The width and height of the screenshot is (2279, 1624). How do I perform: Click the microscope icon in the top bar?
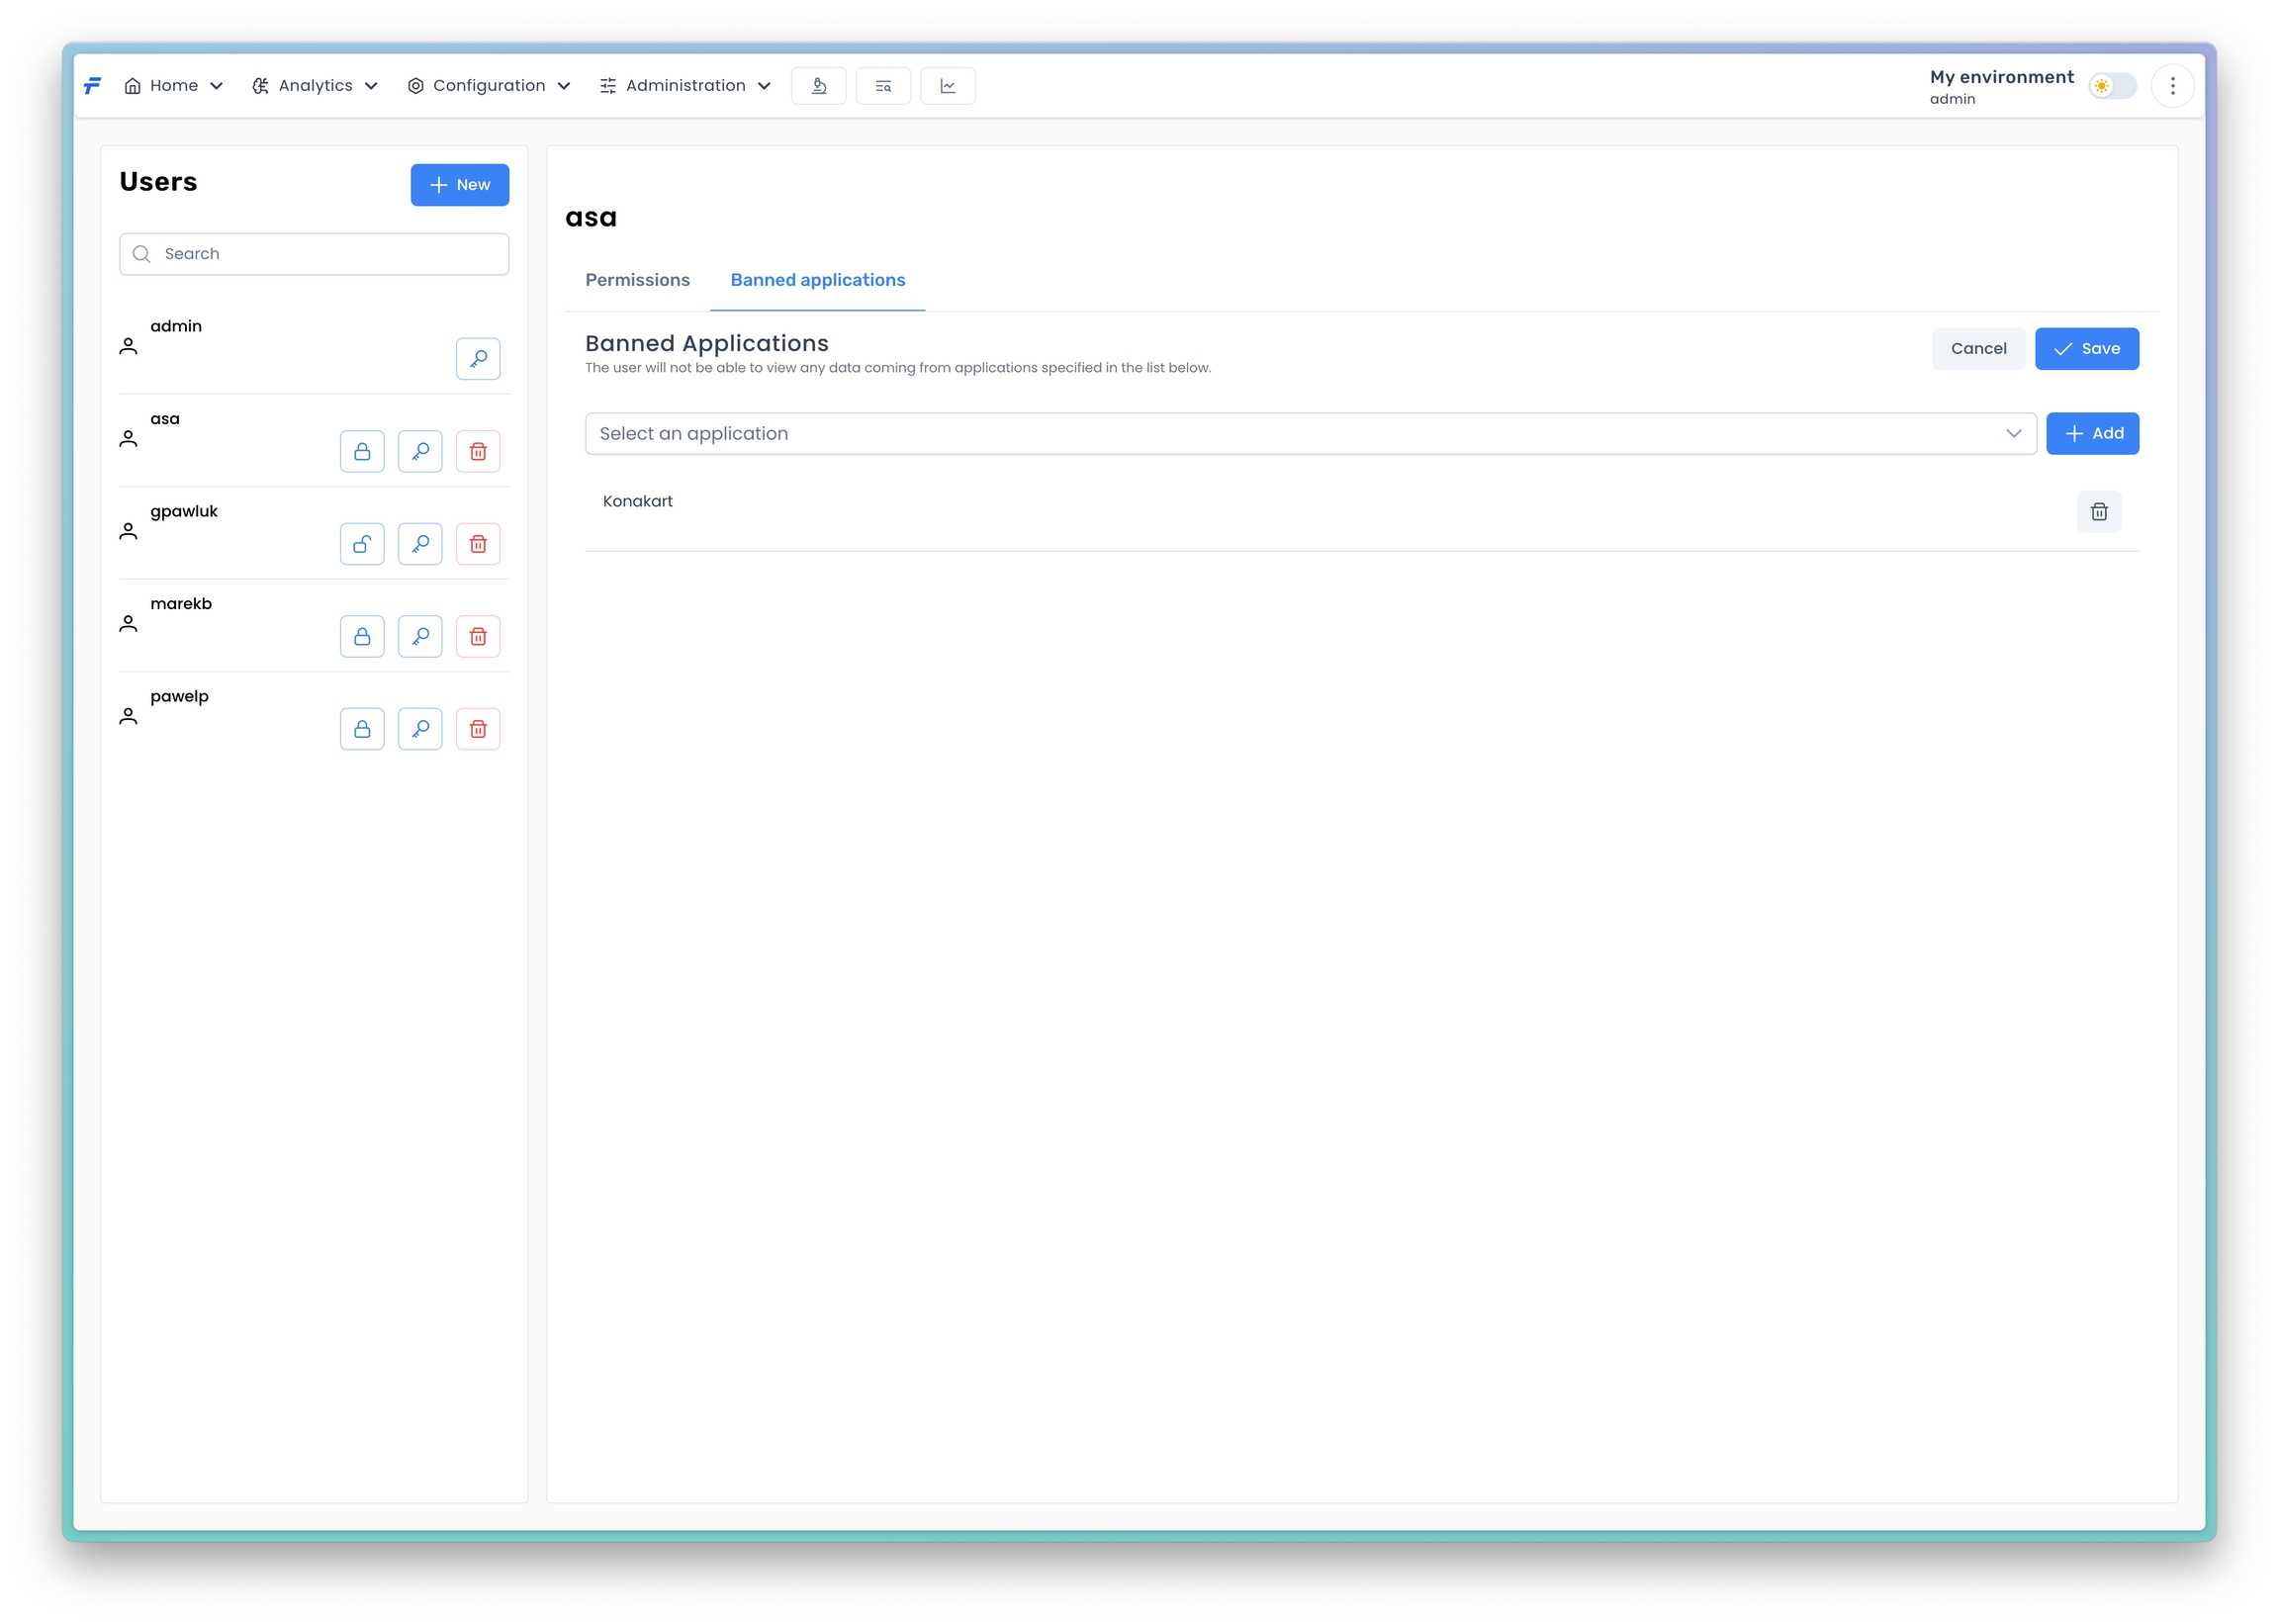[x=818, y=86]
